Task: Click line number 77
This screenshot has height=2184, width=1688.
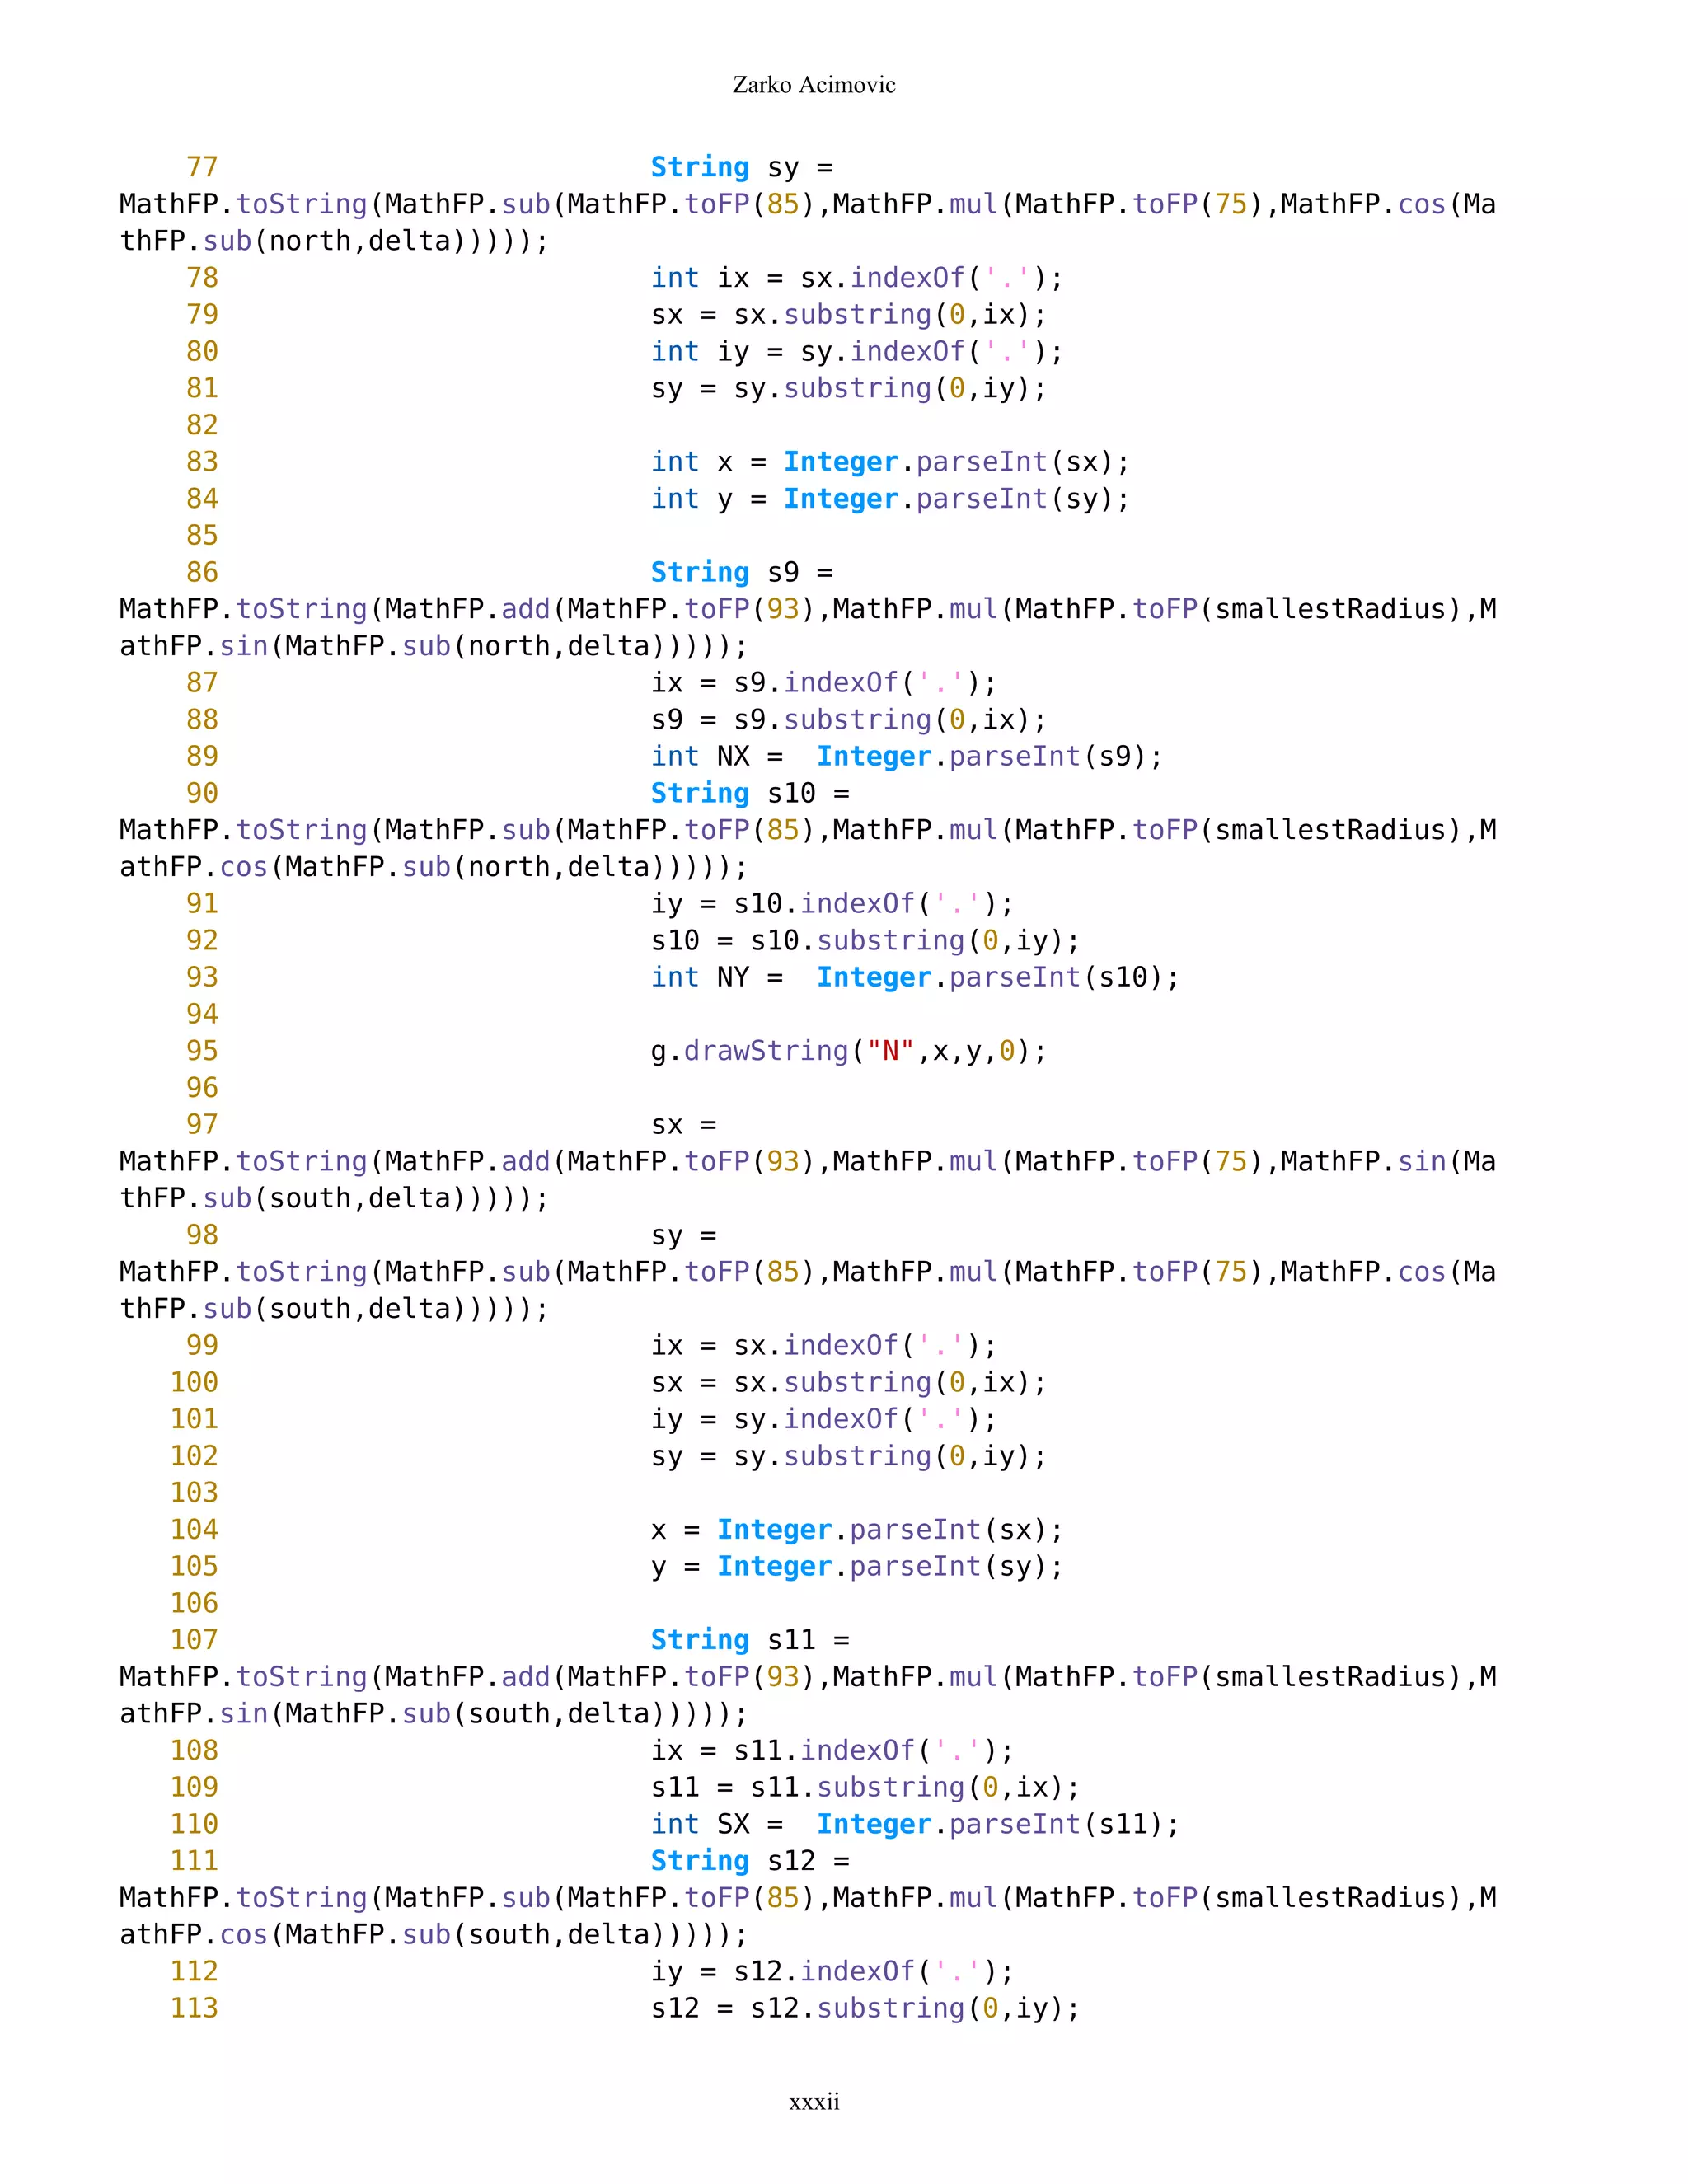Action: 202,167
